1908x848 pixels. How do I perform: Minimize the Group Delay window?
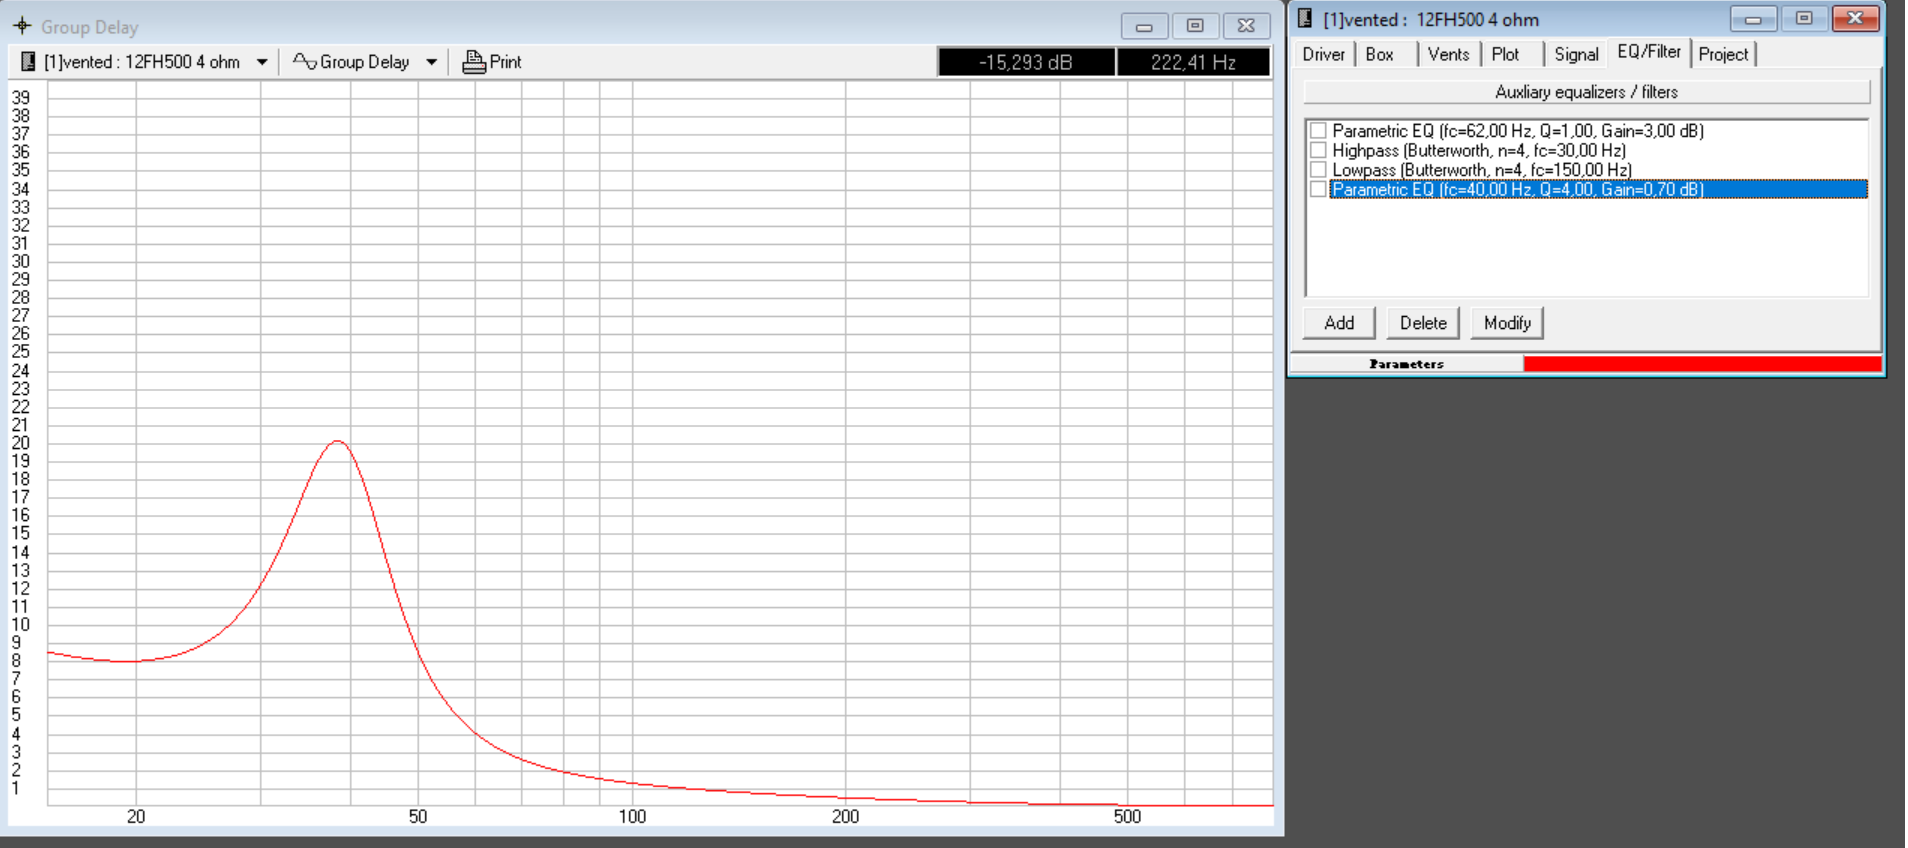(1144, 26)
